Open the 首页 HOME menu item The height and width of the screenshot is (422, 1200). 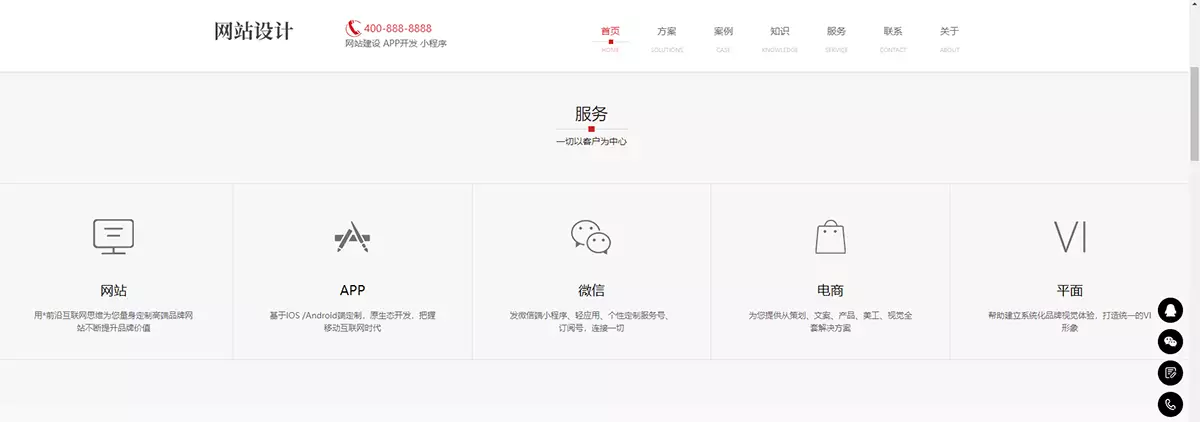tap(610, 38)
